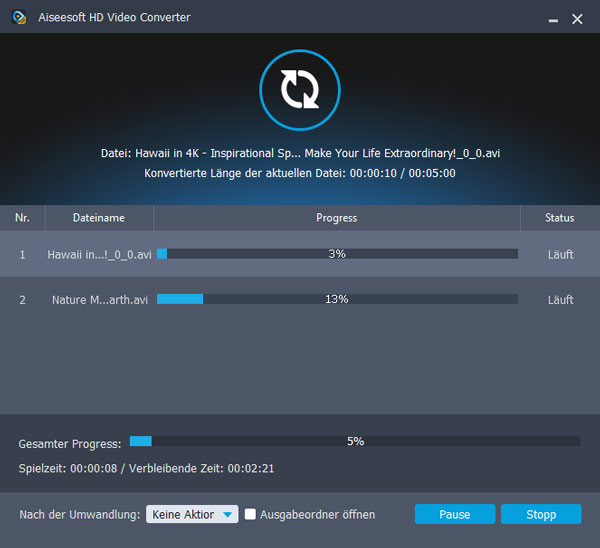Click the circular conversion refresh icon
Image resolution: width=600 pixels, height=548 pixels.
point(299,89)
